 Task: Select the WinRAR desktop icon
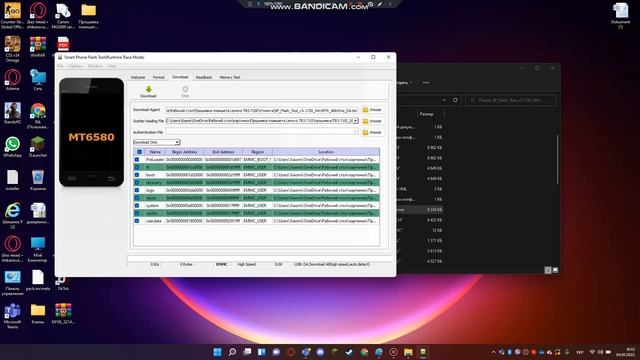[38, 47]
